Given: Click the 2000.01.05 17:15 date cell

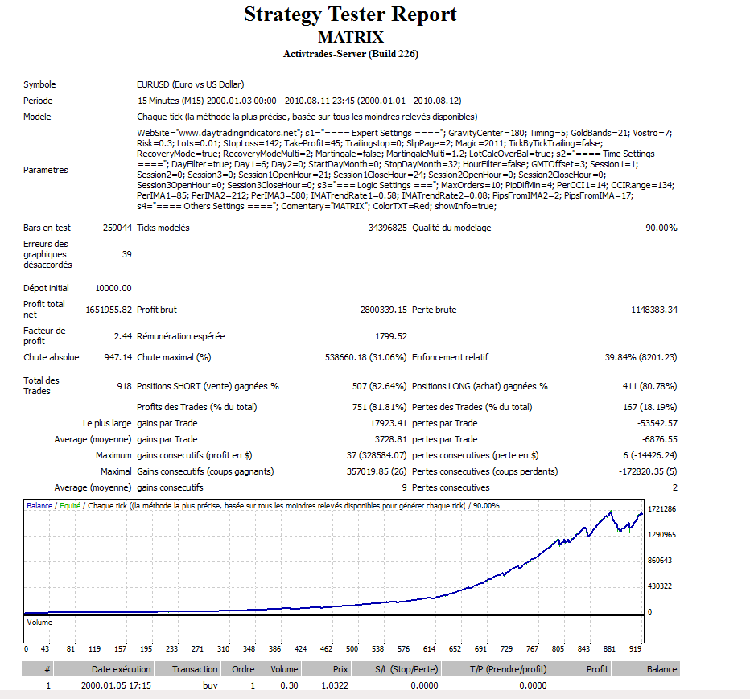Looking at the screenshot, I should point(116,686).
